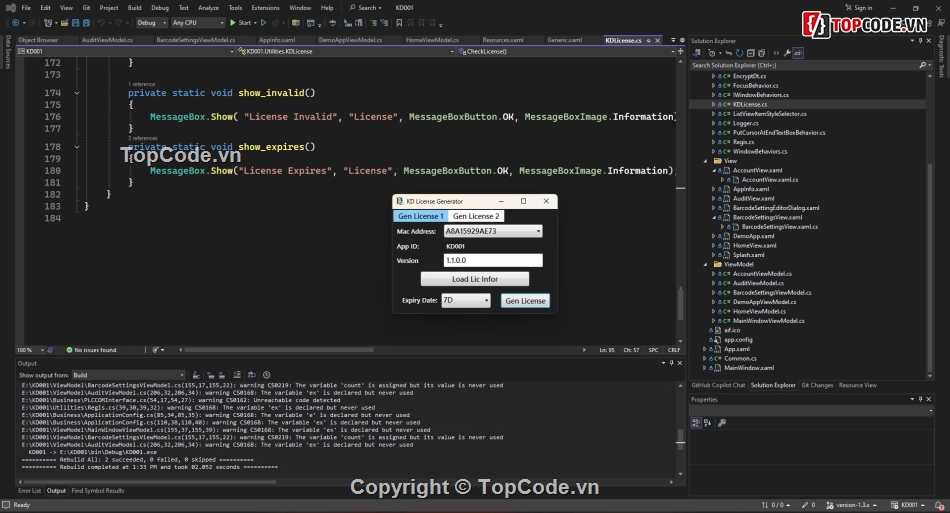950x513 pixels.
Task: Click the Clear All icon in the Output panel
Action: [x=237, y=375]
